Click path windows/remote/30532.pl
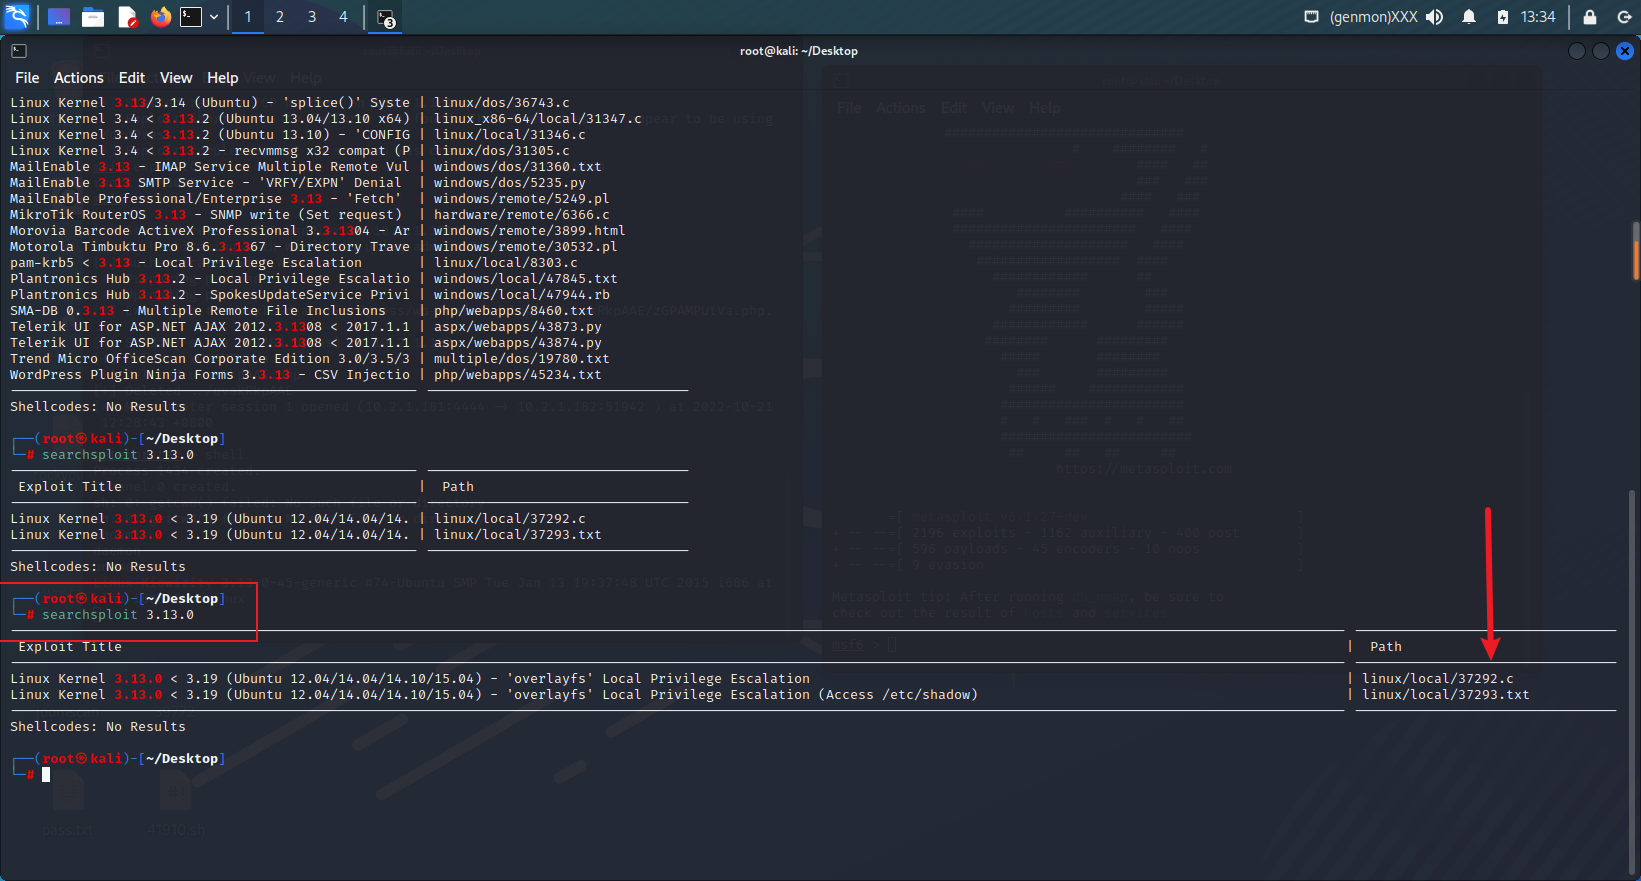Screen dimensions: 1641x881 coord(526,247)
